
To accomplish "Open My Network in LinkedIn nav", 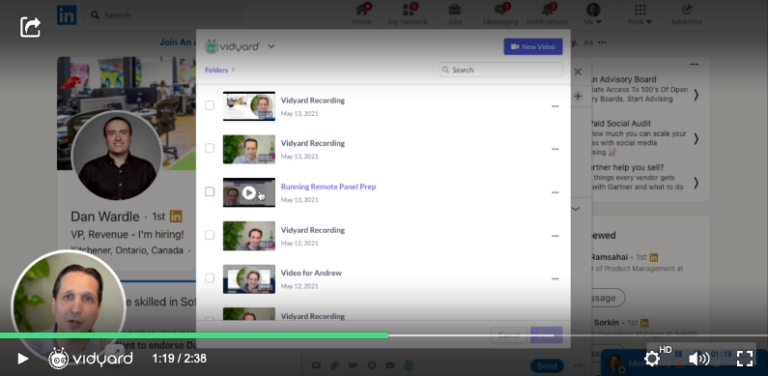I will [x=408, y=15].
